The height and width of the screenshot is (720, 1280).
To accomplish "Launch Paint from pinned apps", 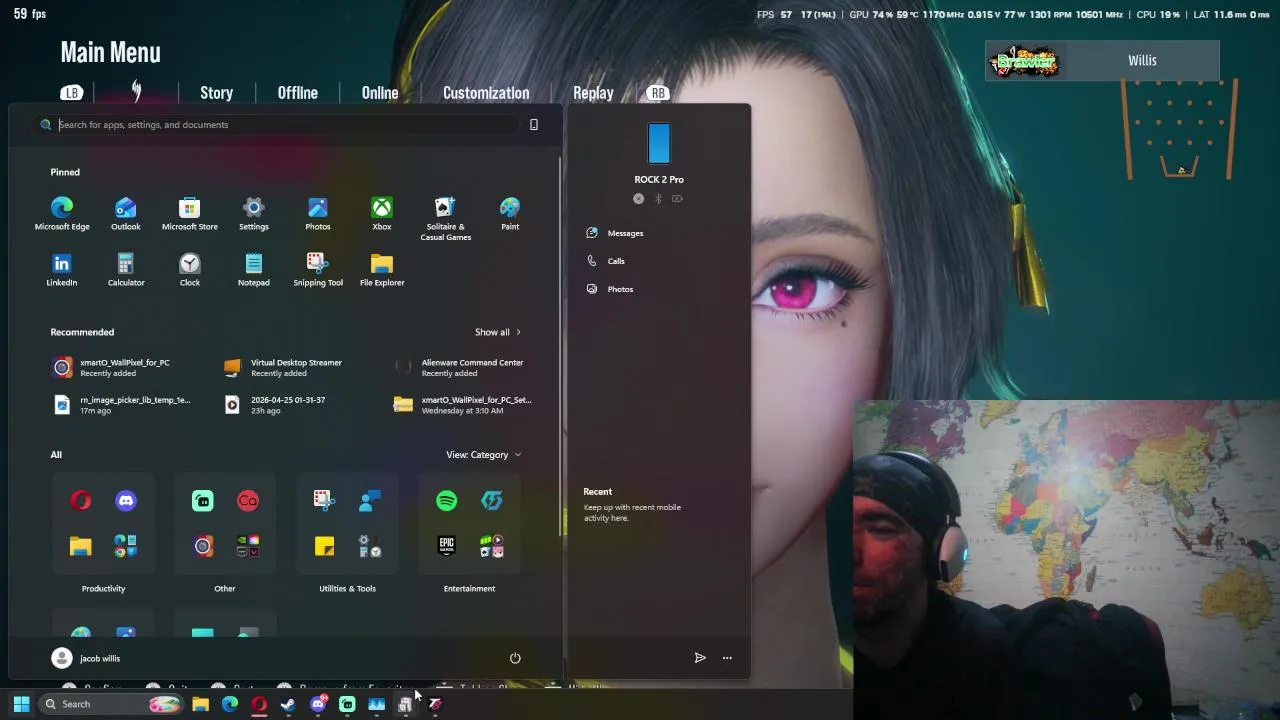I will click(x=510, y=214).
